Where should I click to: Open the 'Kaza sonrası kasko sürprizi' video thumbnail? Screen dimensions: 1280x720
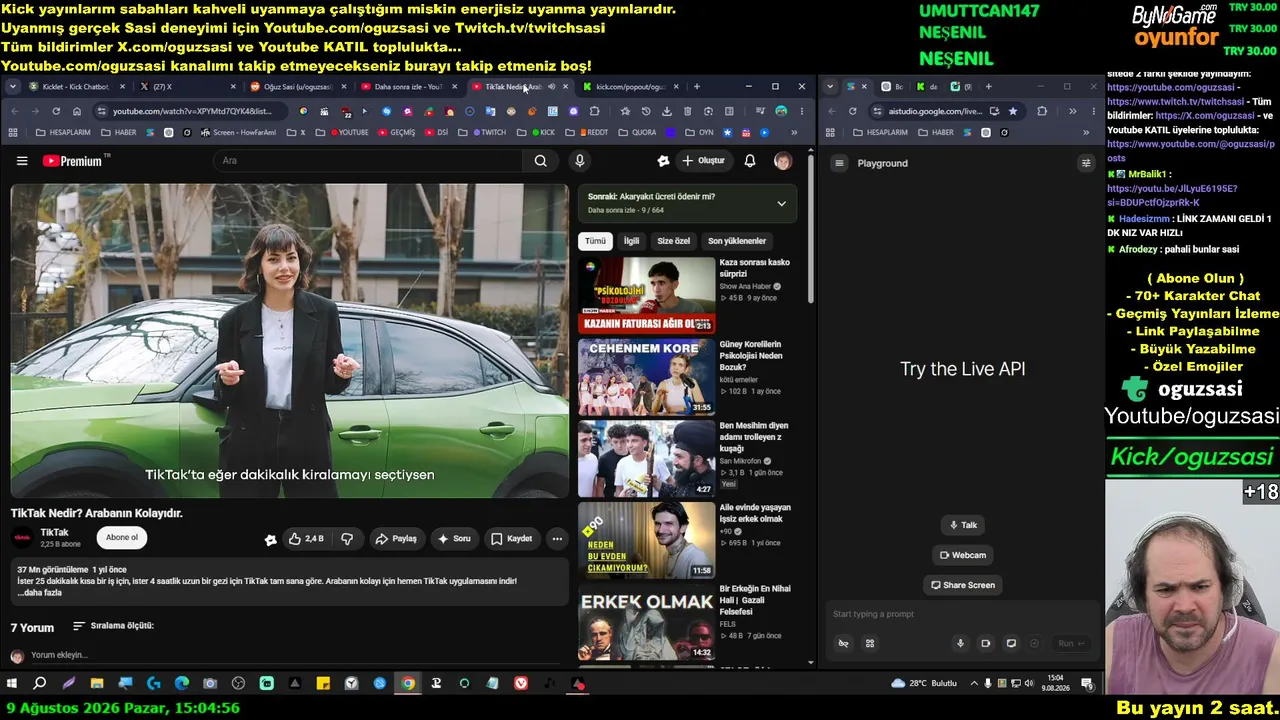[646, 295]
